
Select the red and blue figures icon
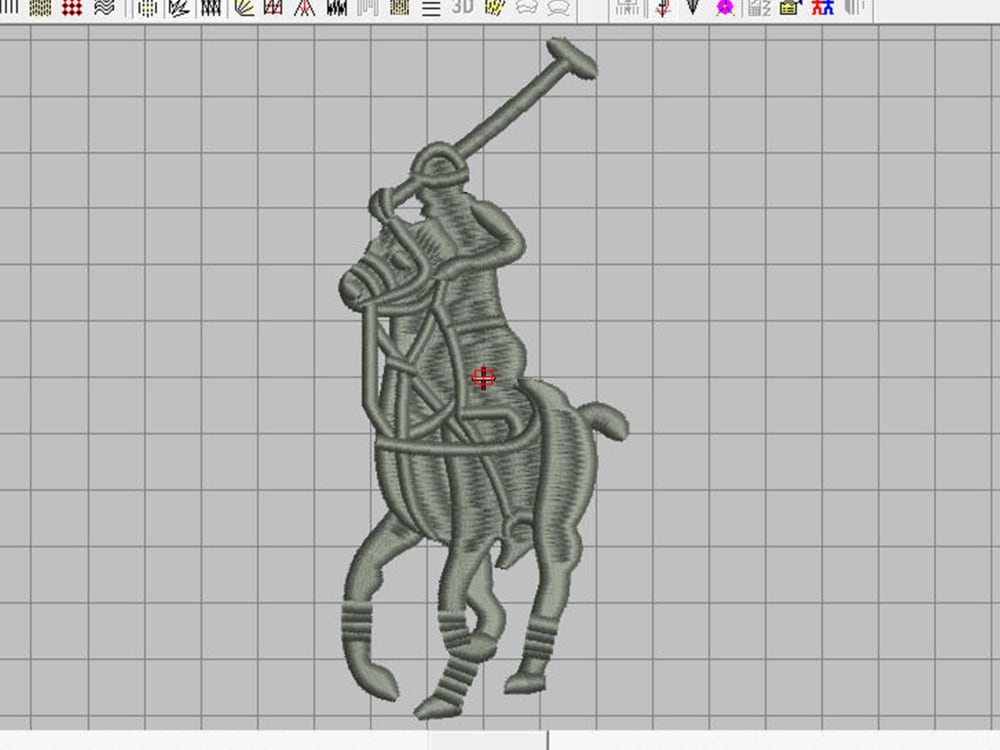(x=822, y=9)
